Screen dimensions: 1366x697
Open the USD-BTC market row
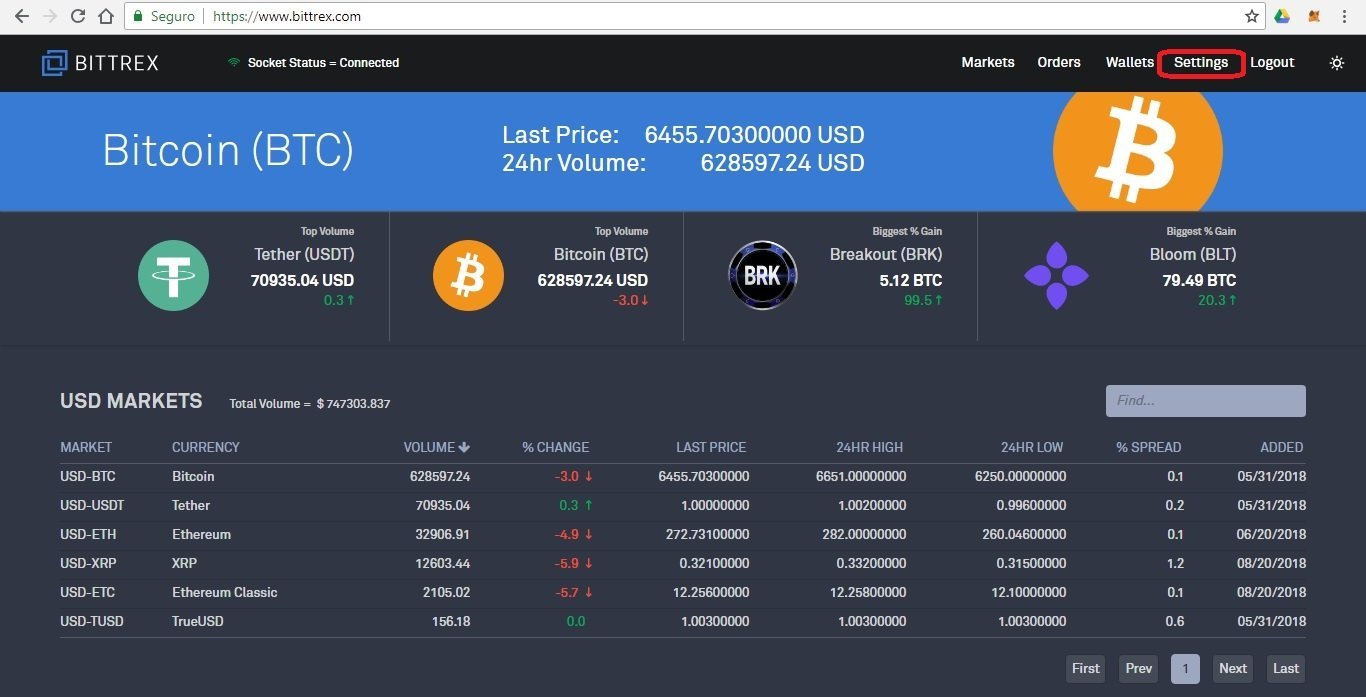683,477
